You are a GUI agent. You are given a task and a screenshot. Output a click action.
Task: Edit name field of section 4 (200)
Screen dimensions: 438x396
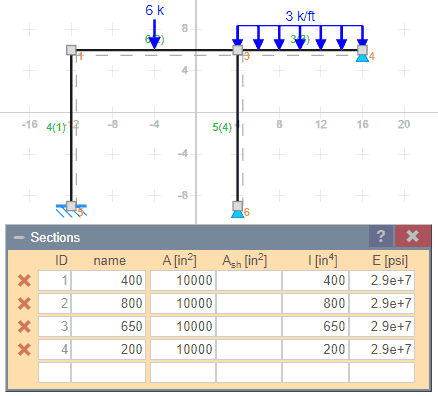(x=108, y=349)
